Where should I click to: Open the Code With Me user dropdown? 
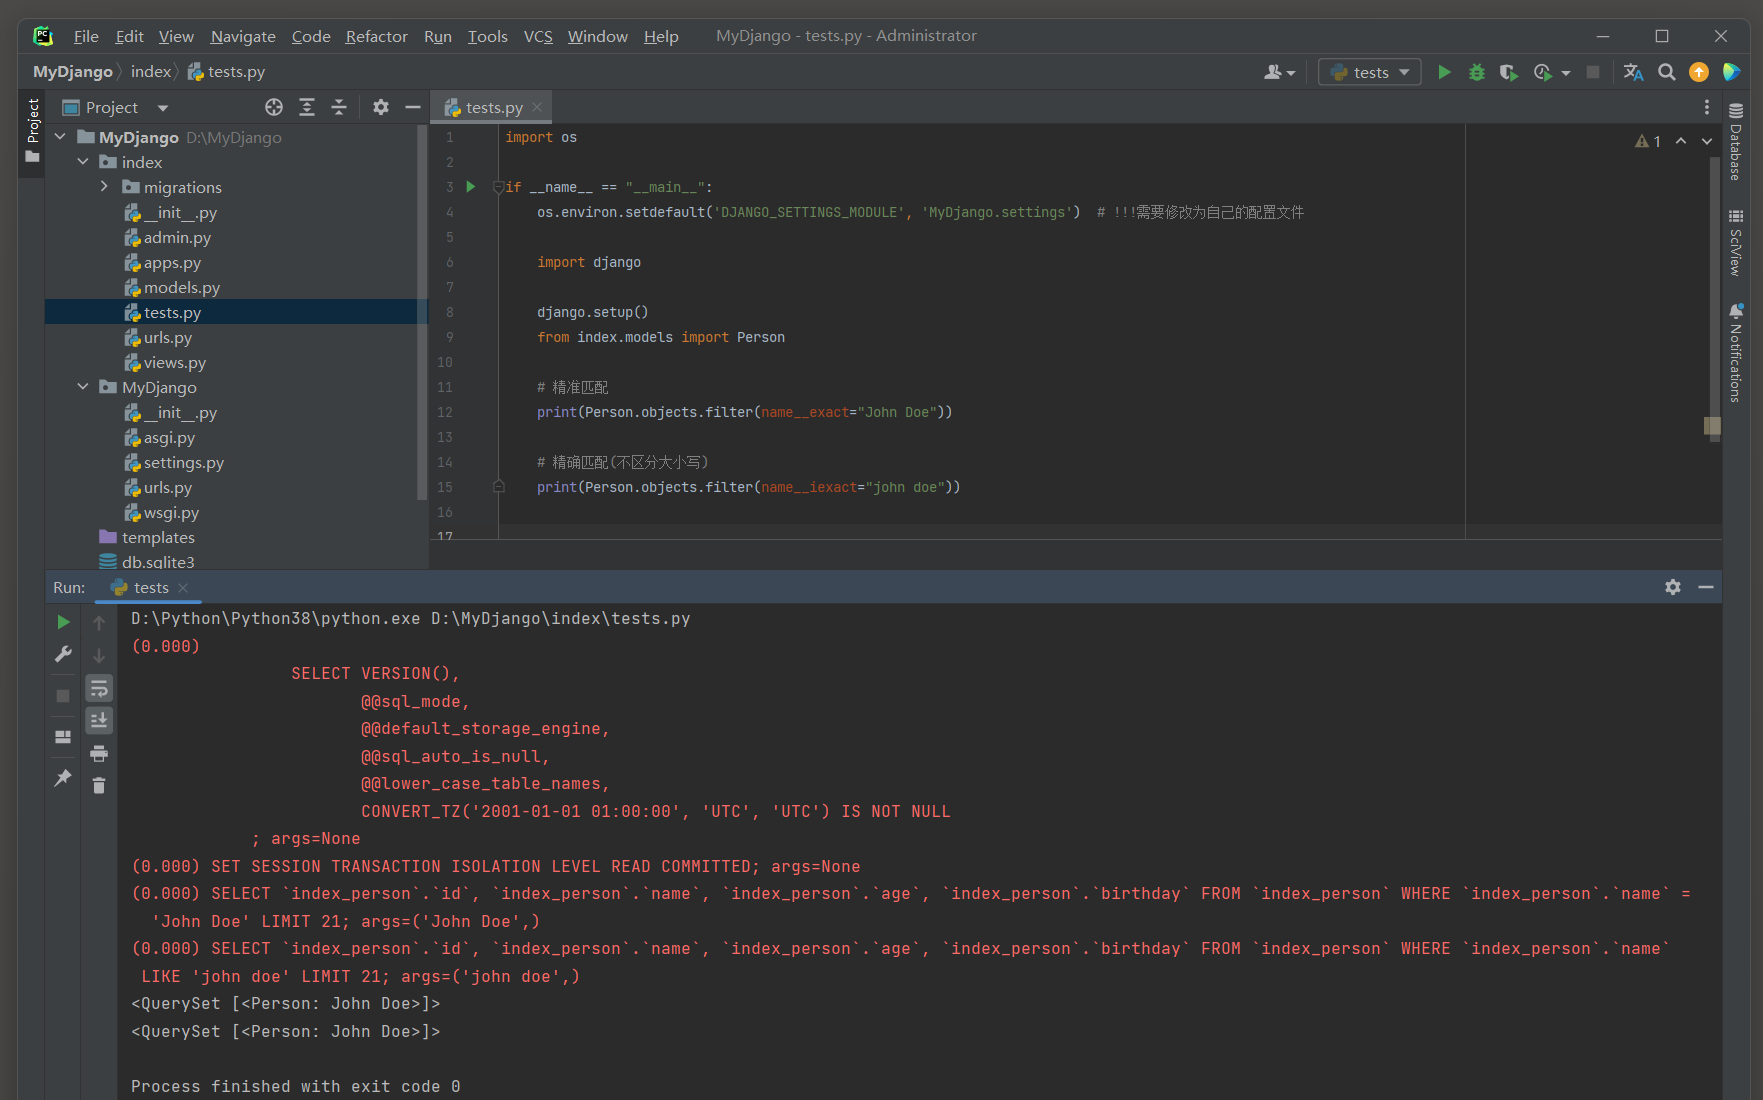point(1279,72)
